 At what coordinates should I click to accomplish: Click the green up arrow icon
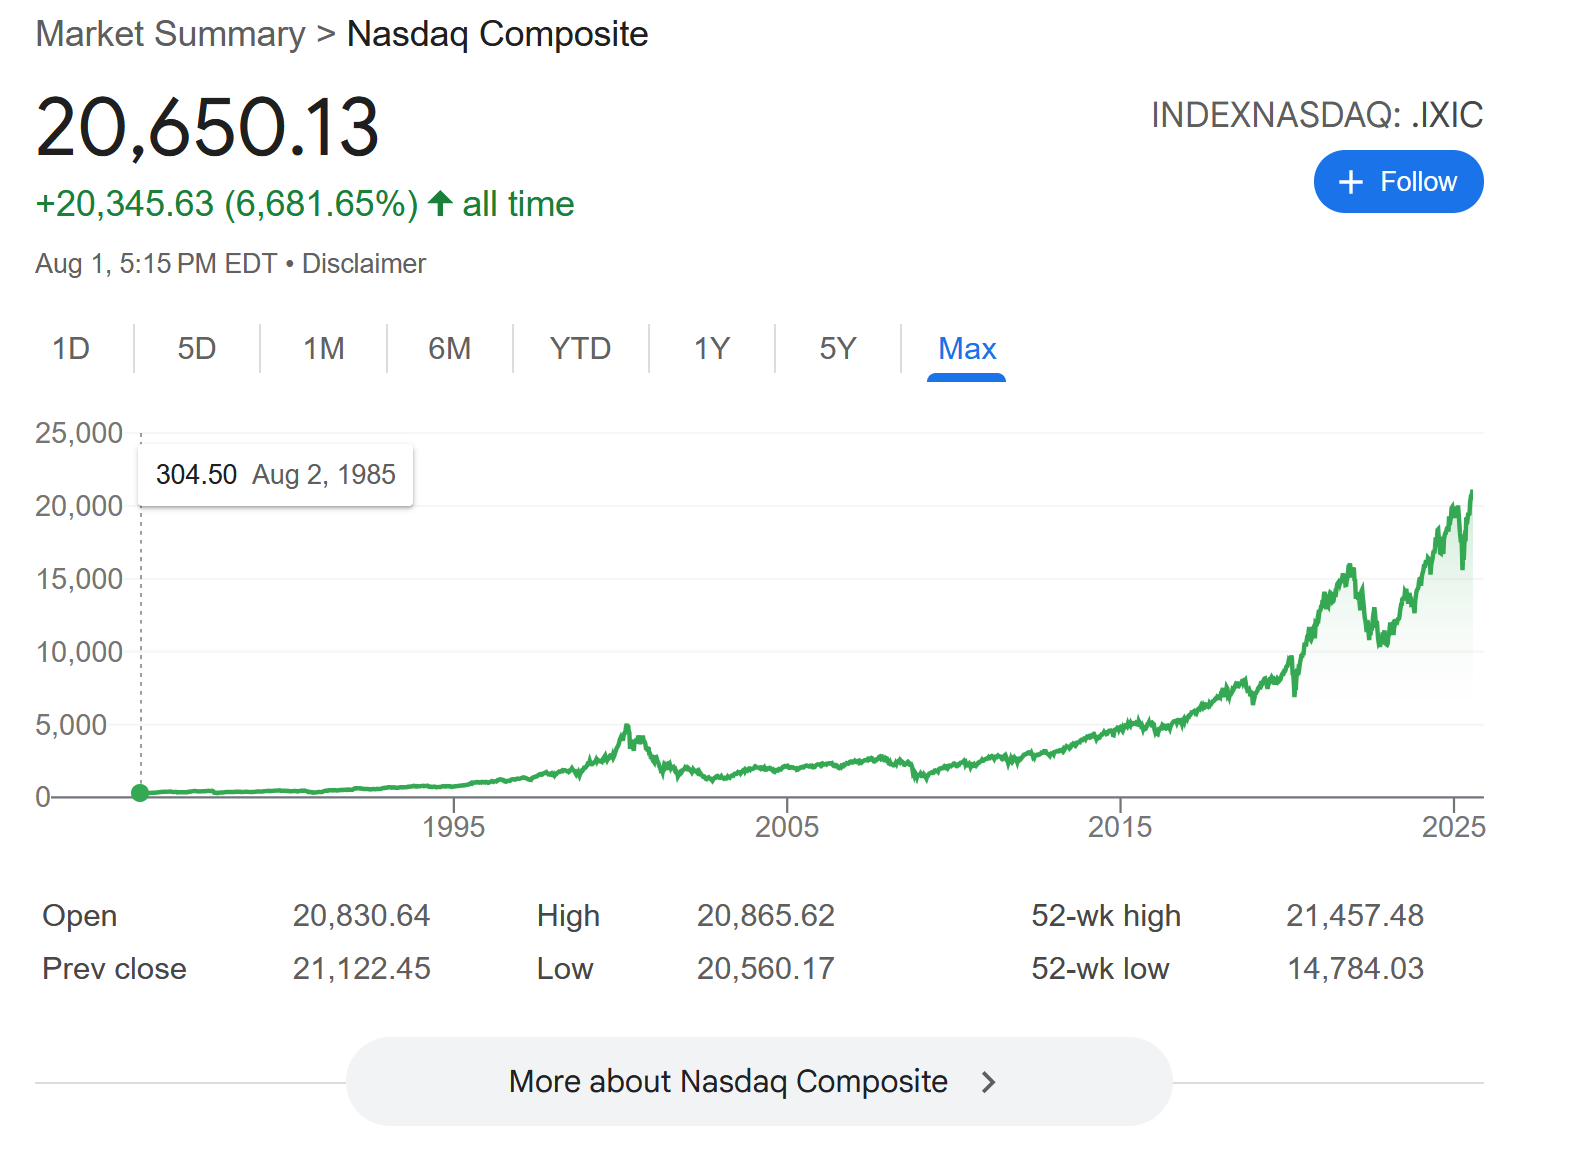point(440,204)
